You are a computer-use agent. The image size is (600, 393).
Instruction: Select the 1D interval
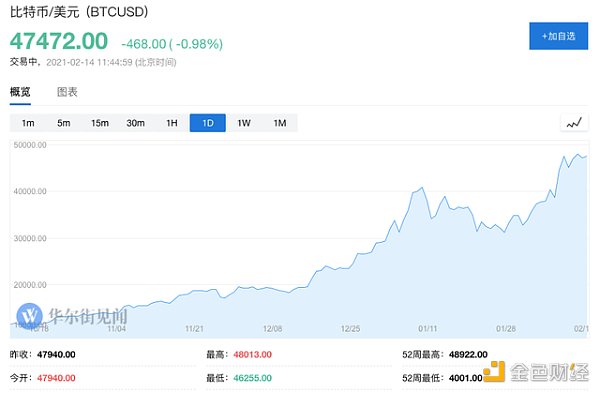pyautogui.click(x=208, y=123)
